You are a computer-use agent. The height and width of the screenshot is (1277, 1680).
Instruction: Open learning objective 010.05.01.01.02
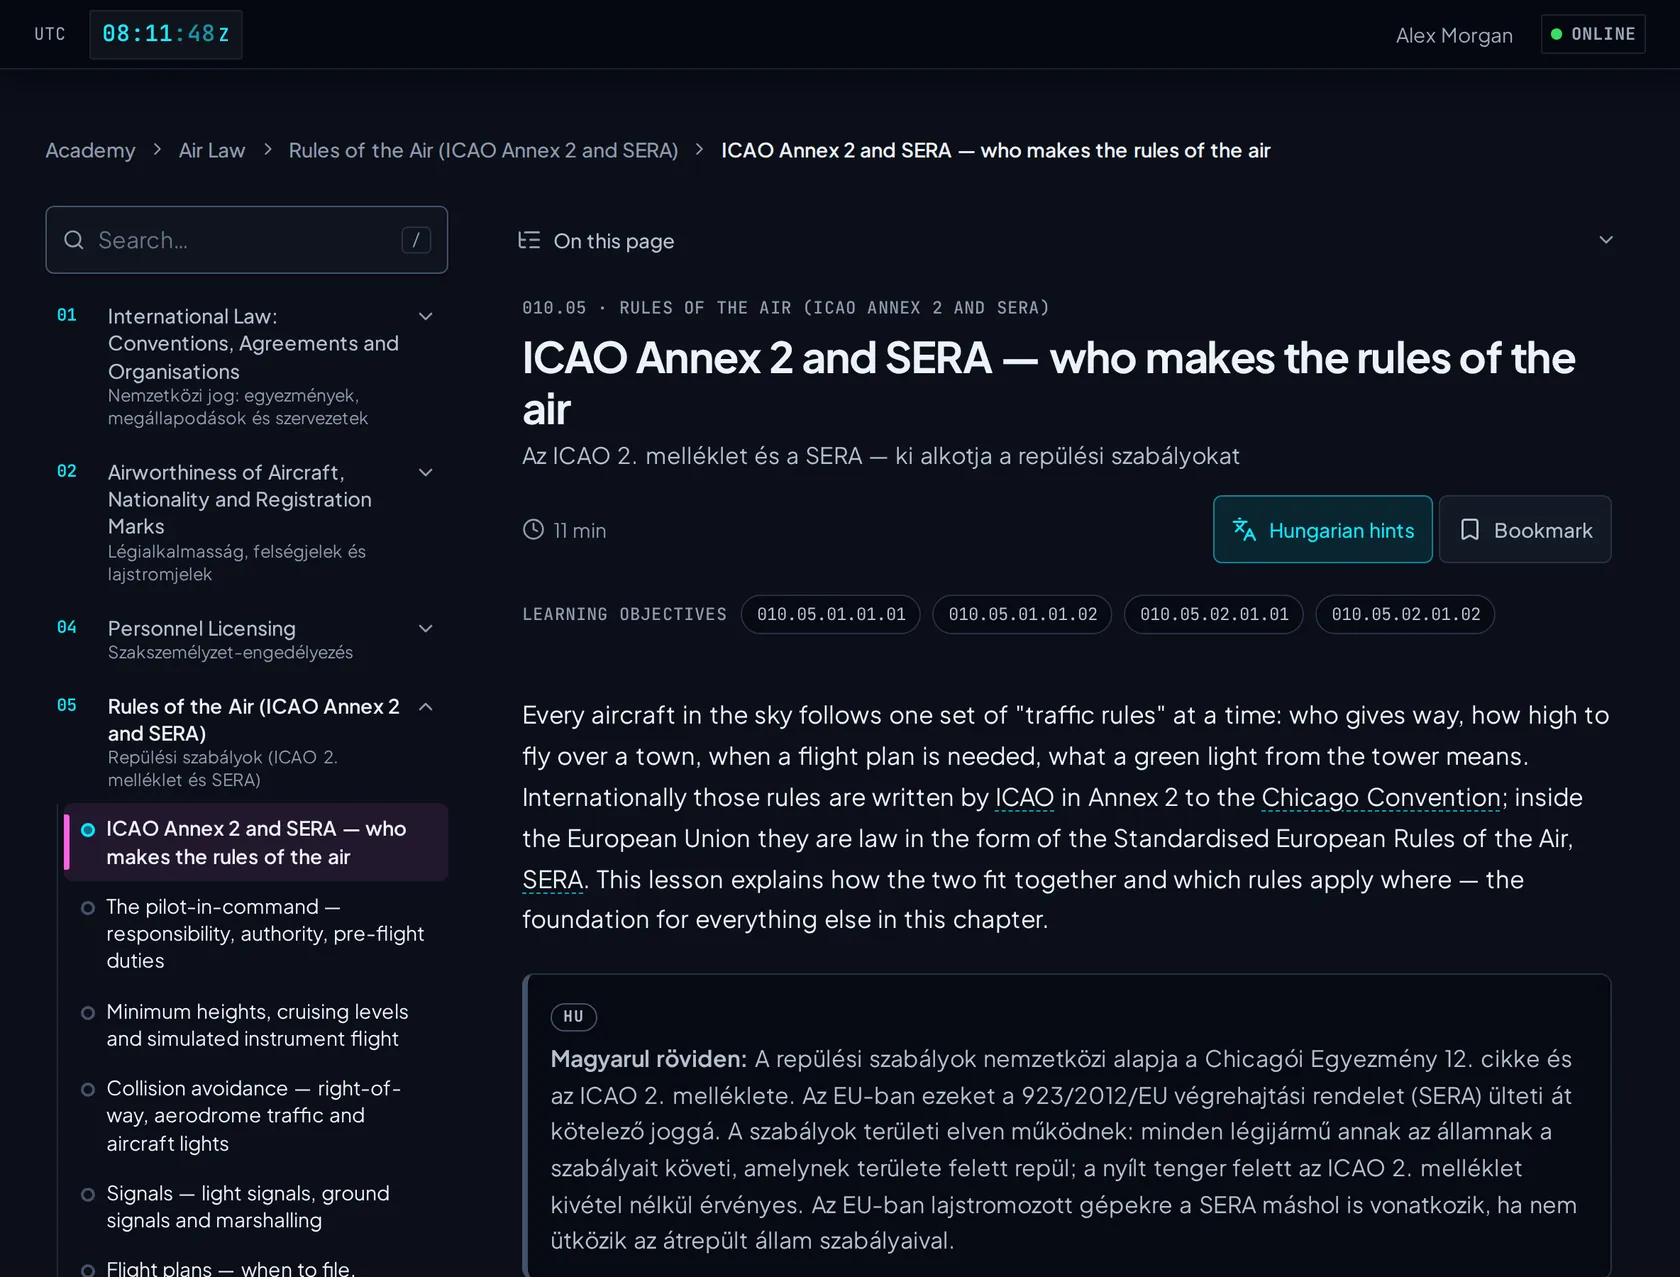[x=1023, y=614]
